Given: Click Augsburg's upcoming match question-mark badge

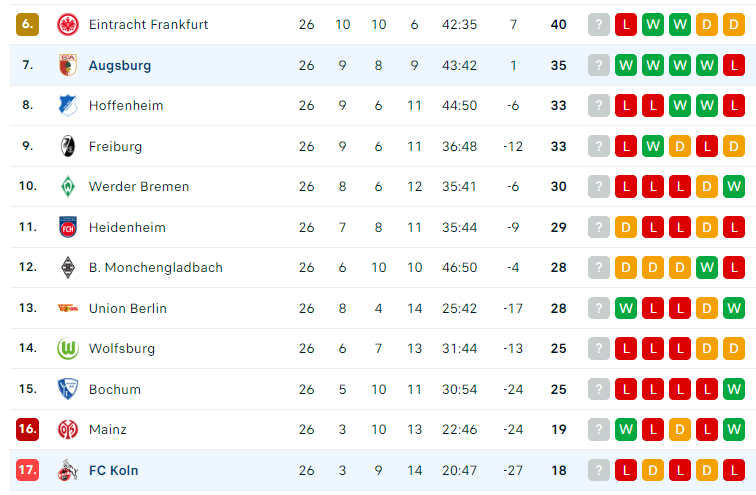Looking at the screenshot, I should click(599, 65).
